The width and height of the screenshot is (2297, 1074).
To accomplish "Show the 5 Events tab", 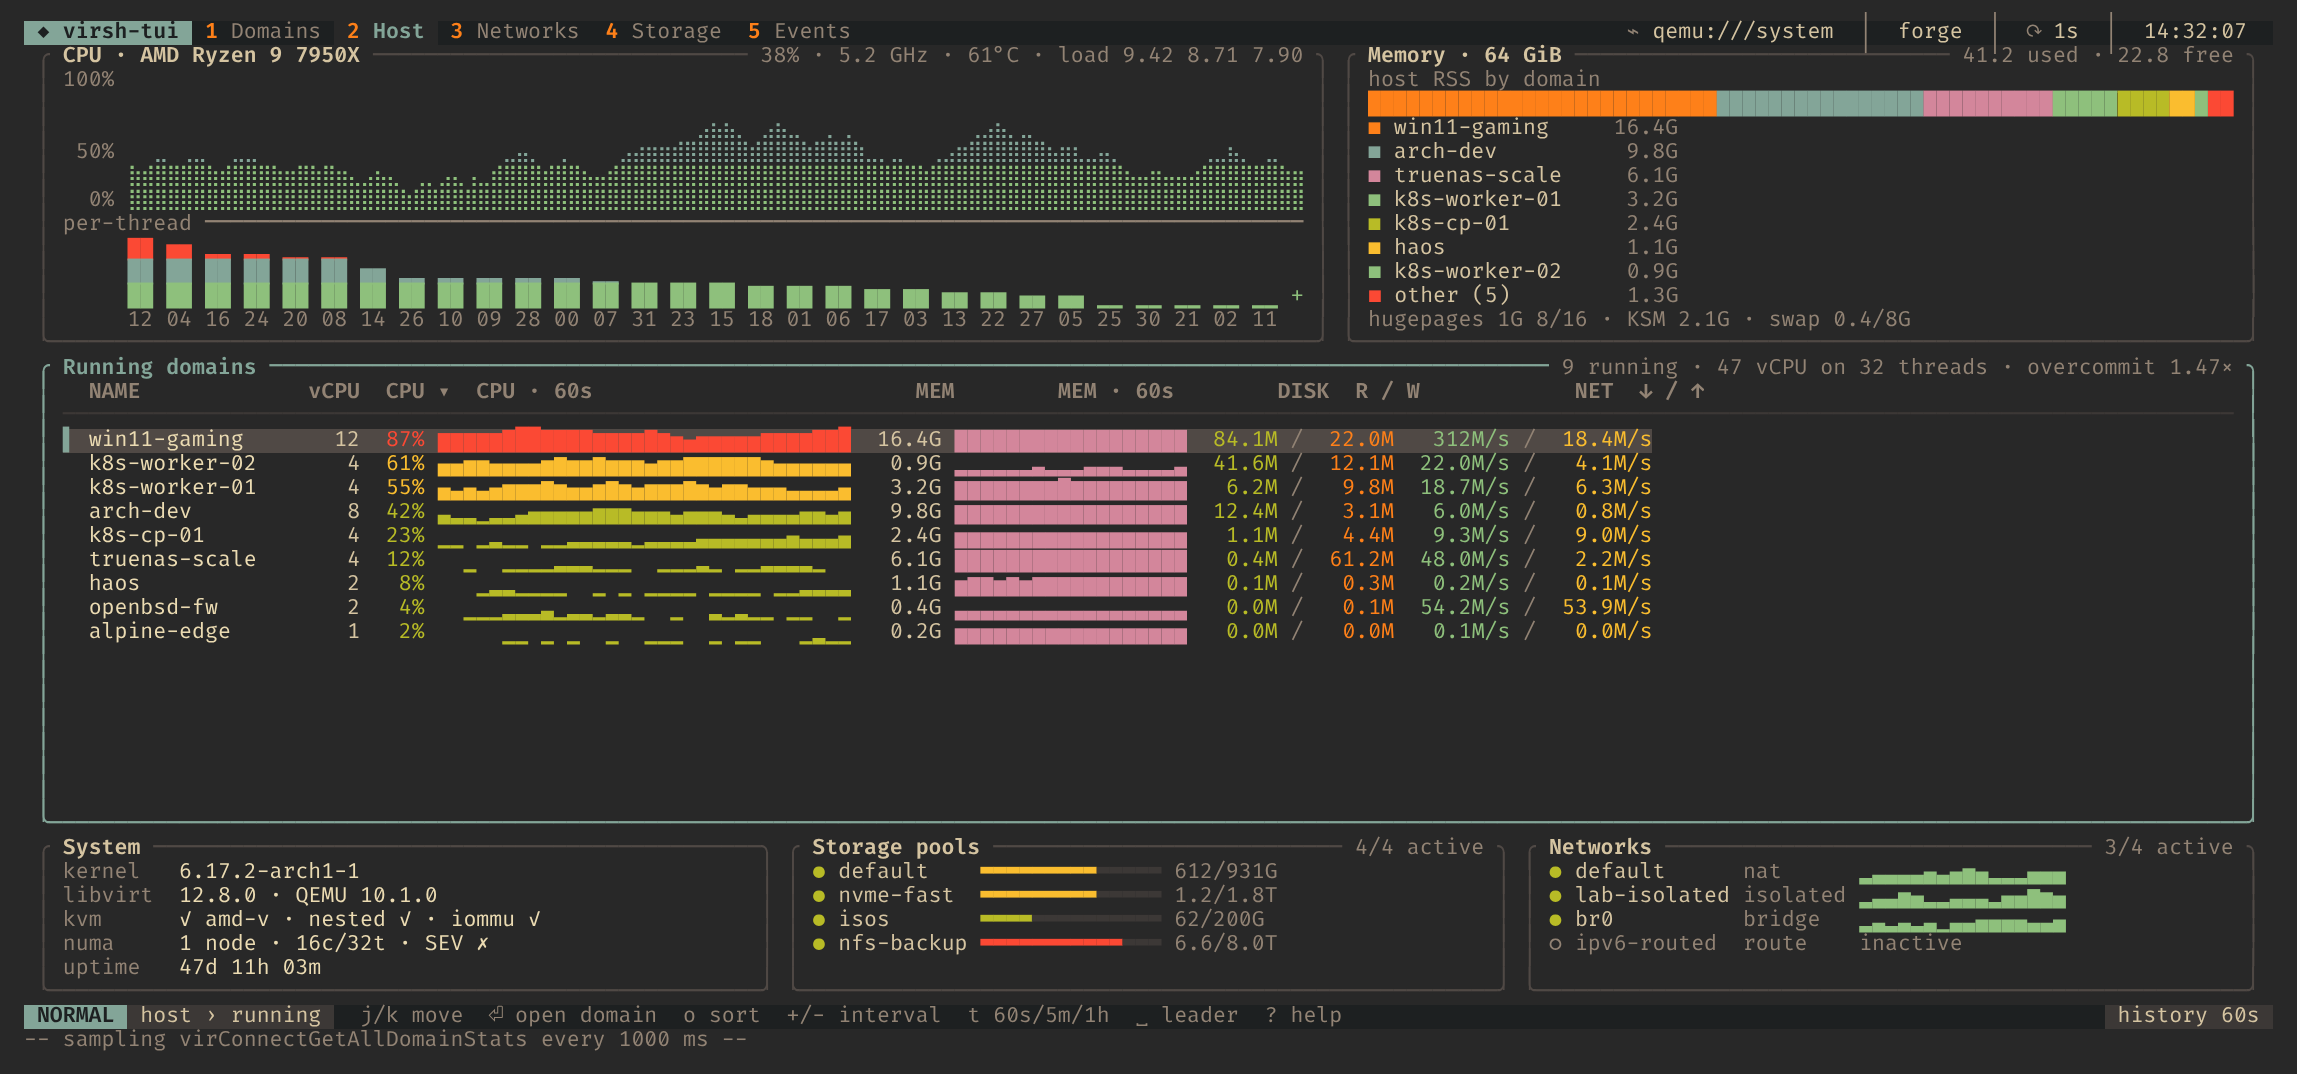I will click(x=799, y=31).
